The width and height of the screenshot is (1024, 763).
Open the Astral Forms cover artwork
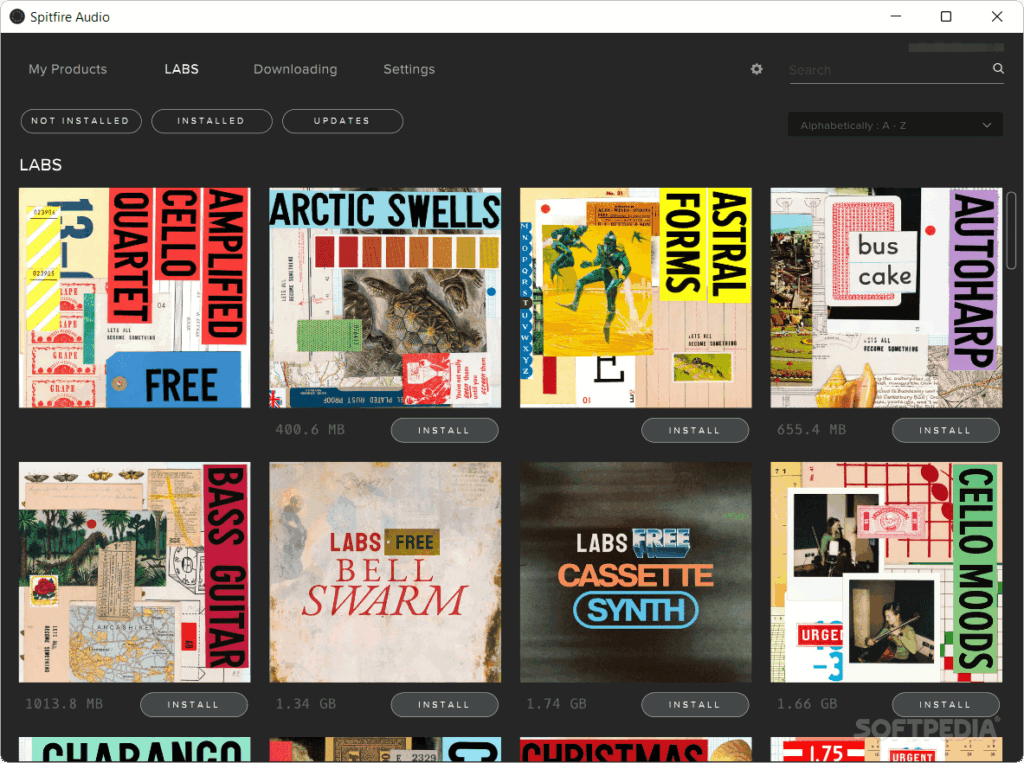pos(635,298)
